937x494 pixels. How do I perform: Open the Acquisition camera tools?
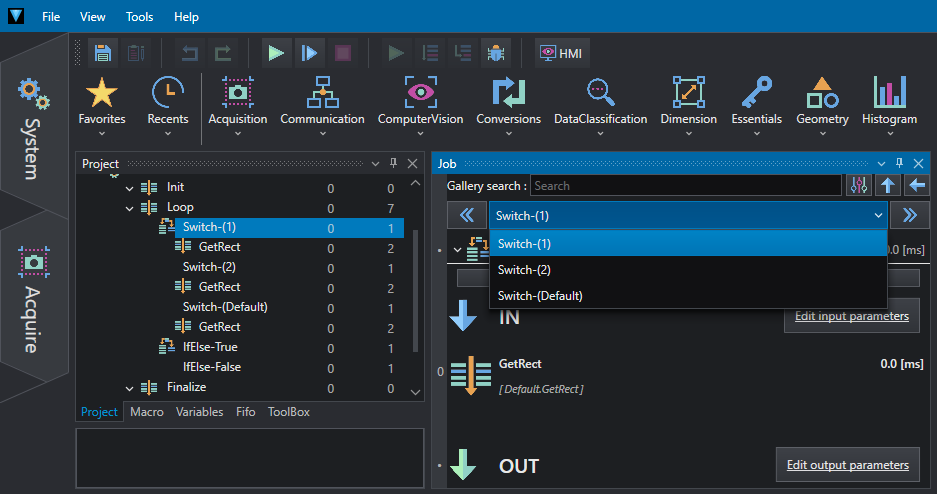tap(238, 107)
